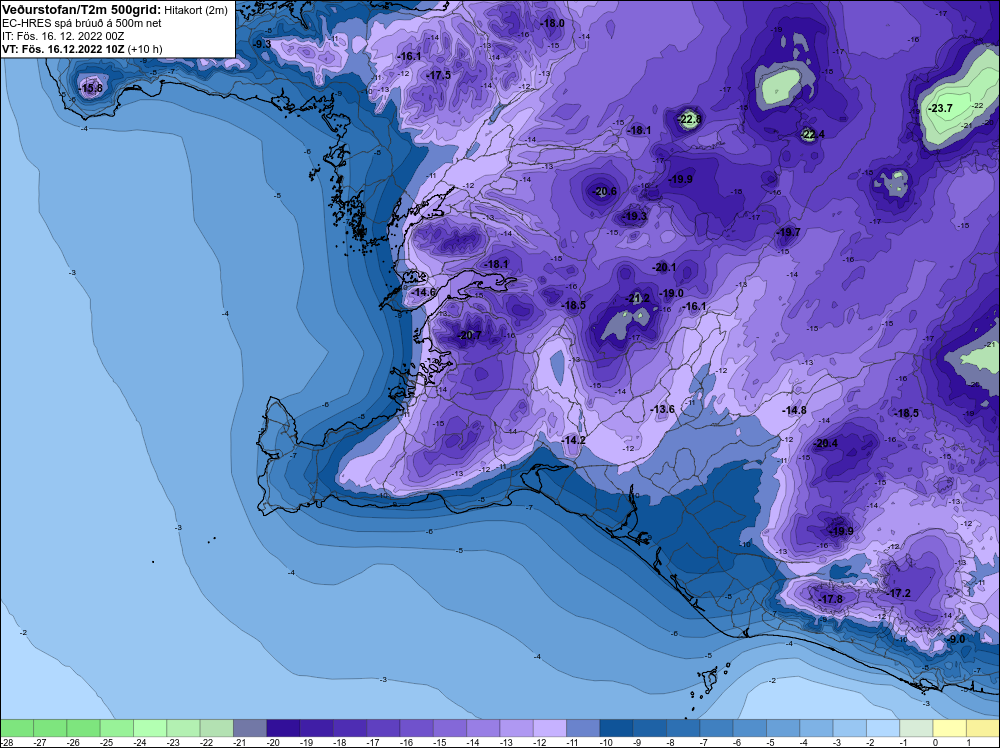This screenshot has height=748, width=1000.
Task: Click the -15.8 value near the northwest peninsula
Action: (91, 89)
